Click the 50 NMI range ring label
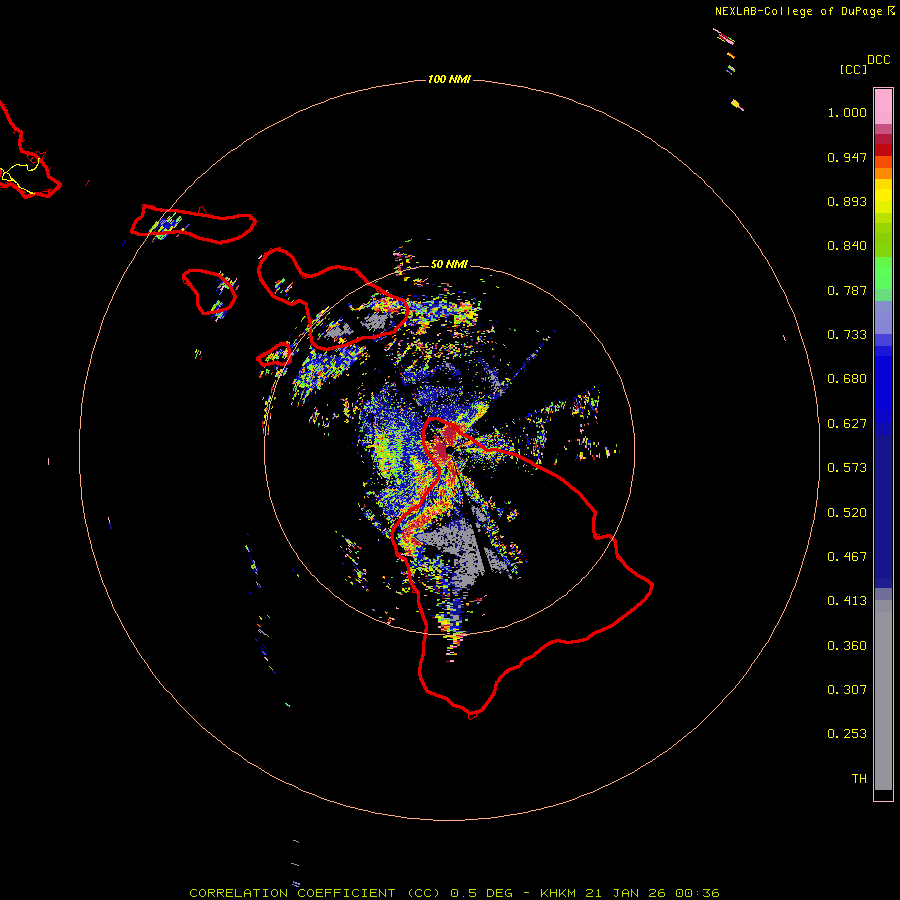The height and width of the screenshot is (900, 900). click(449, 264)
